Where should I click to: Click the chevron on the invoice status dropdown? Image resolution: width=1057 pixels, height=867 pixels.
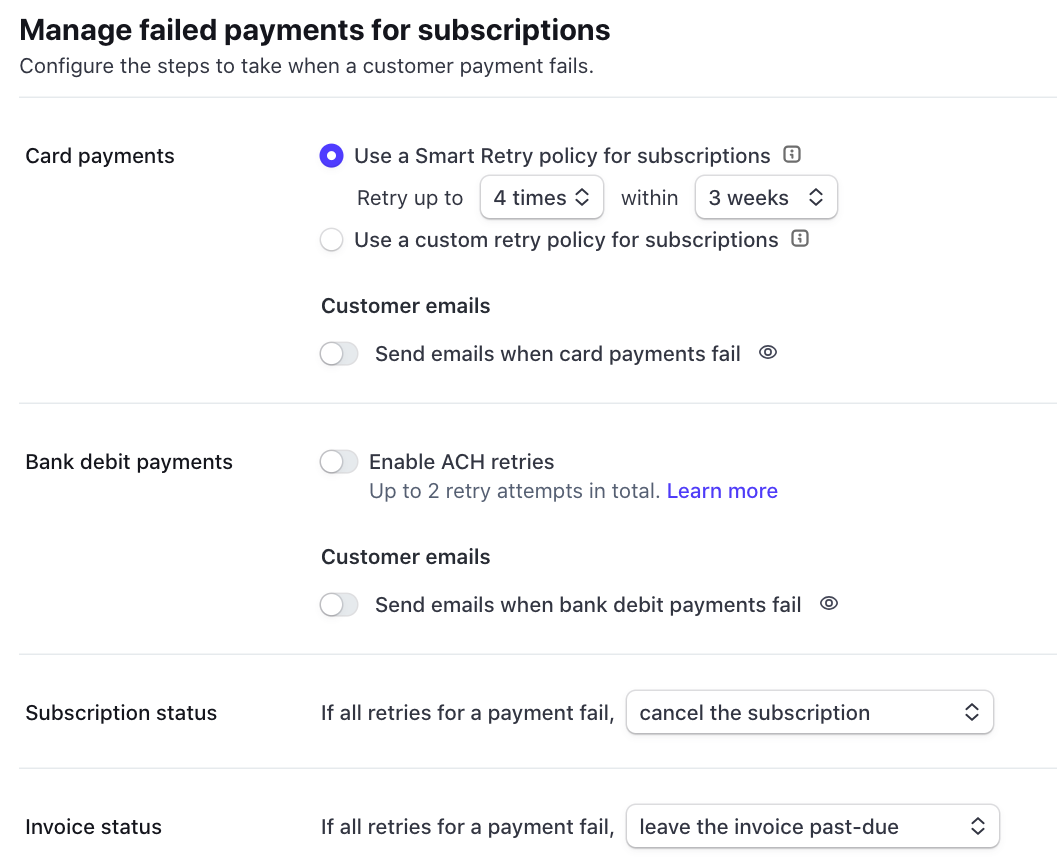[x=977, y=826]
